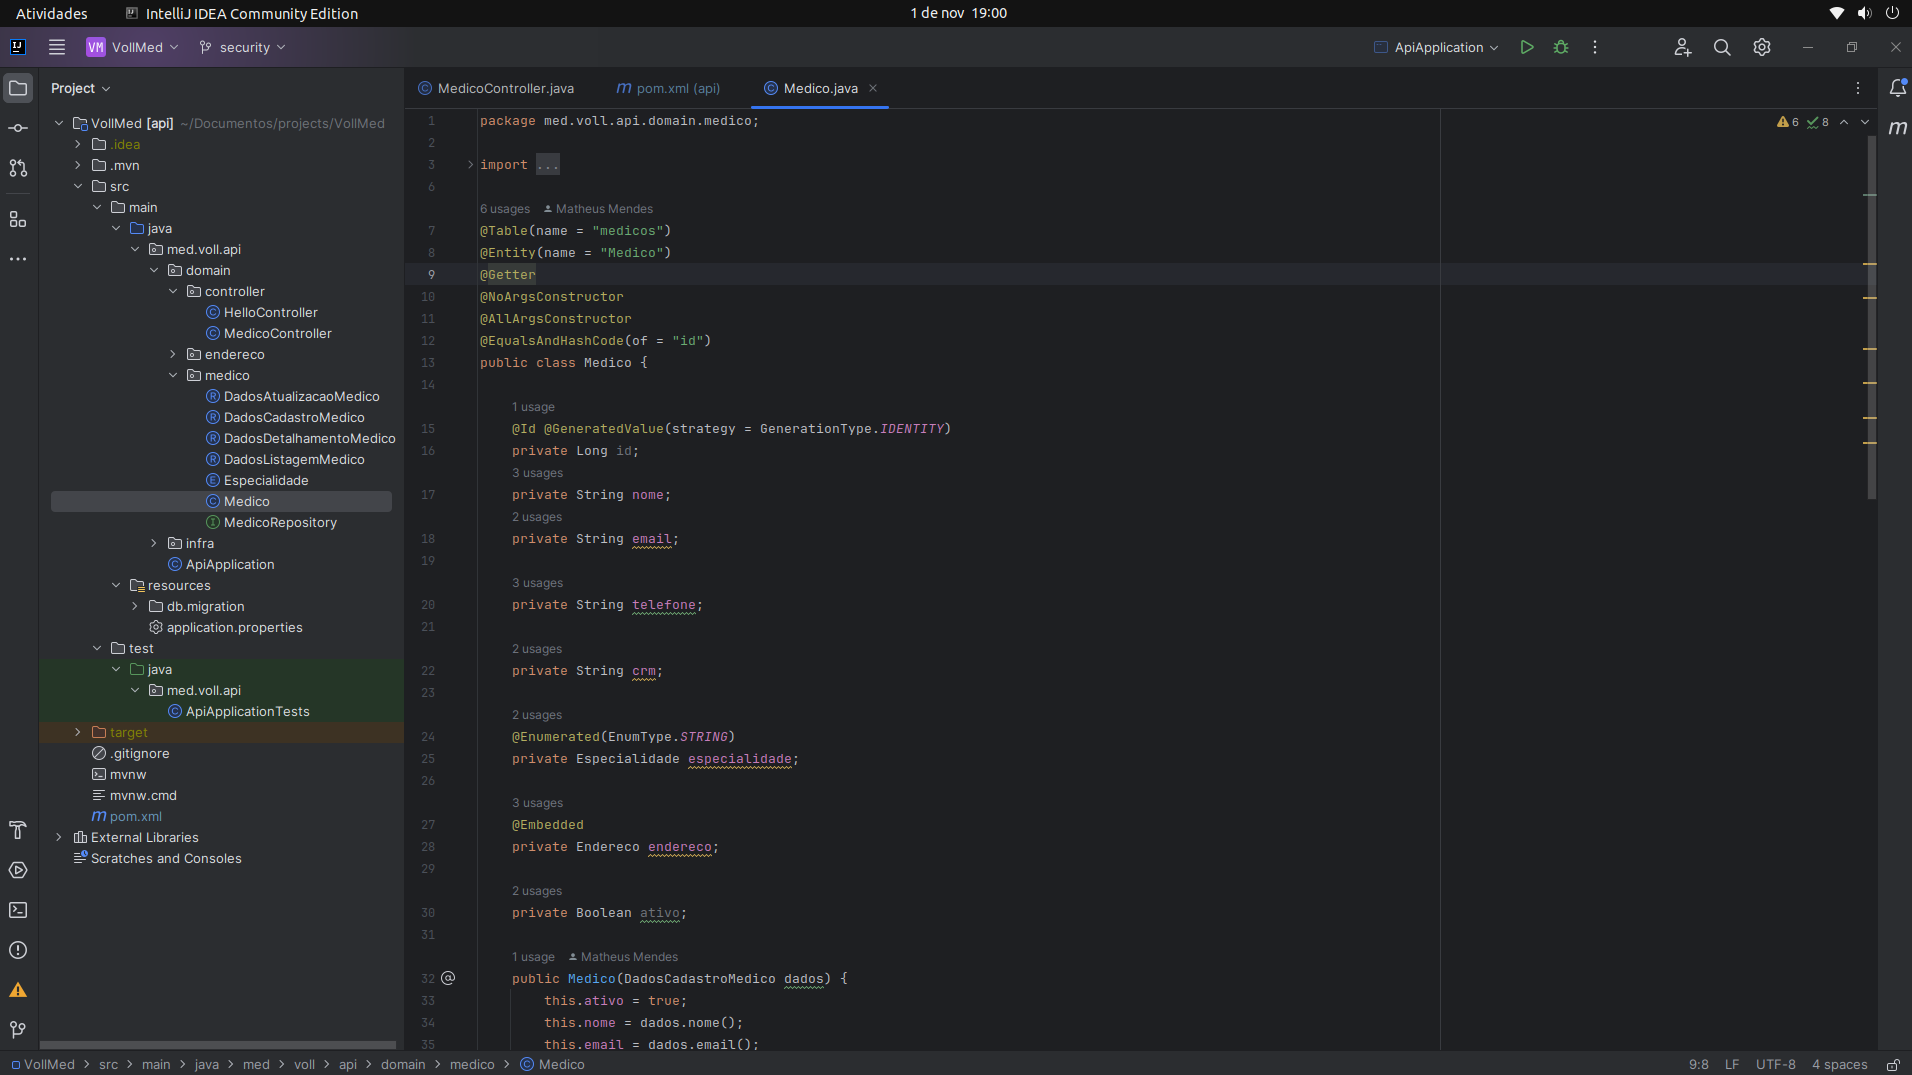Open Atividades overview in top bar

[52, 13]
